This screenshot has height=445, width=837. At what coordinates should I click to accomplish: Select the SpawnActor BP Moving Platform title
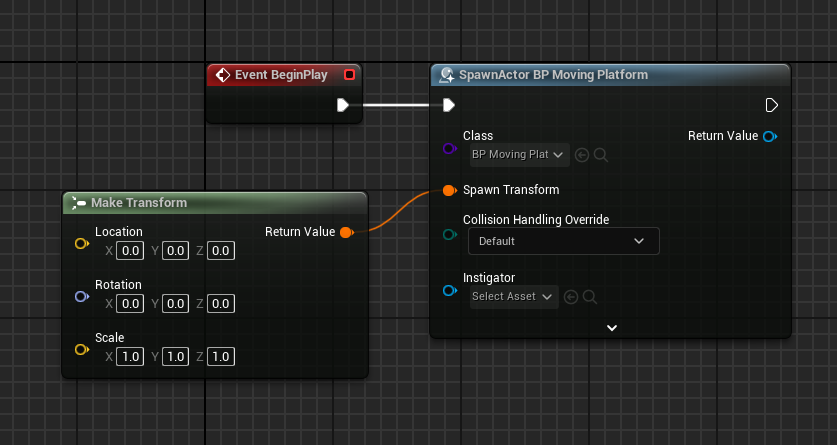553,75
